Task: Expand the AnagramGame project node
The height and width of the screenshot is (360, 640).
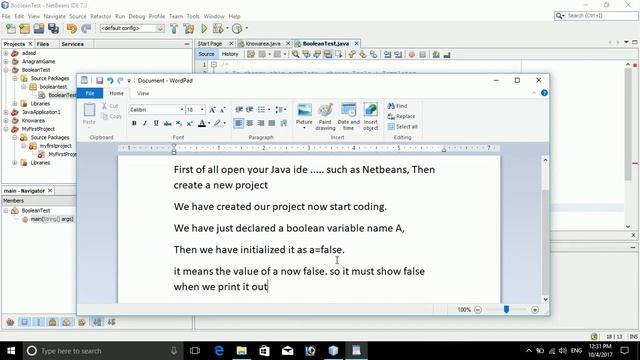Action: 6,61
